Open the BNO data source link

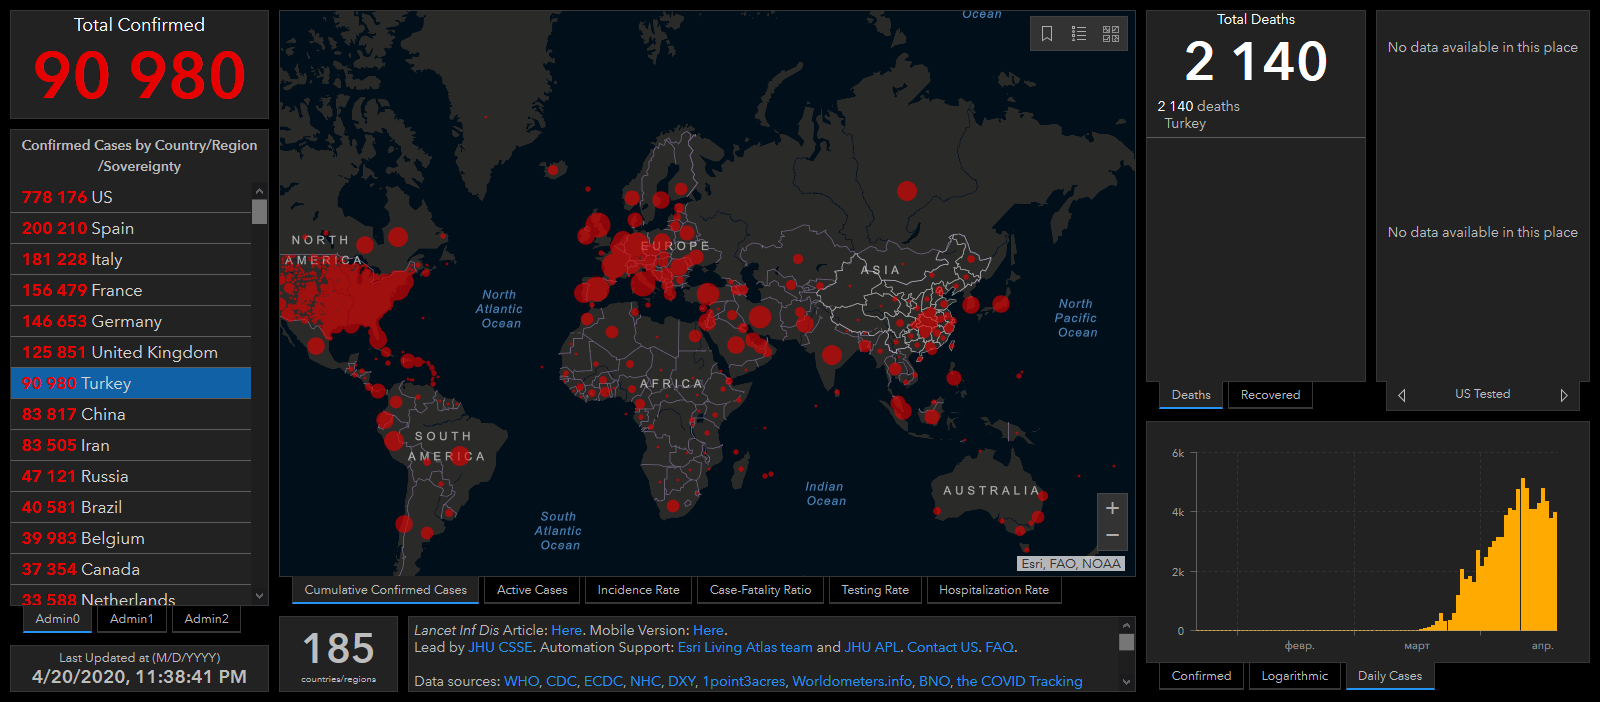pyautogui.click(x=934, y=681)
